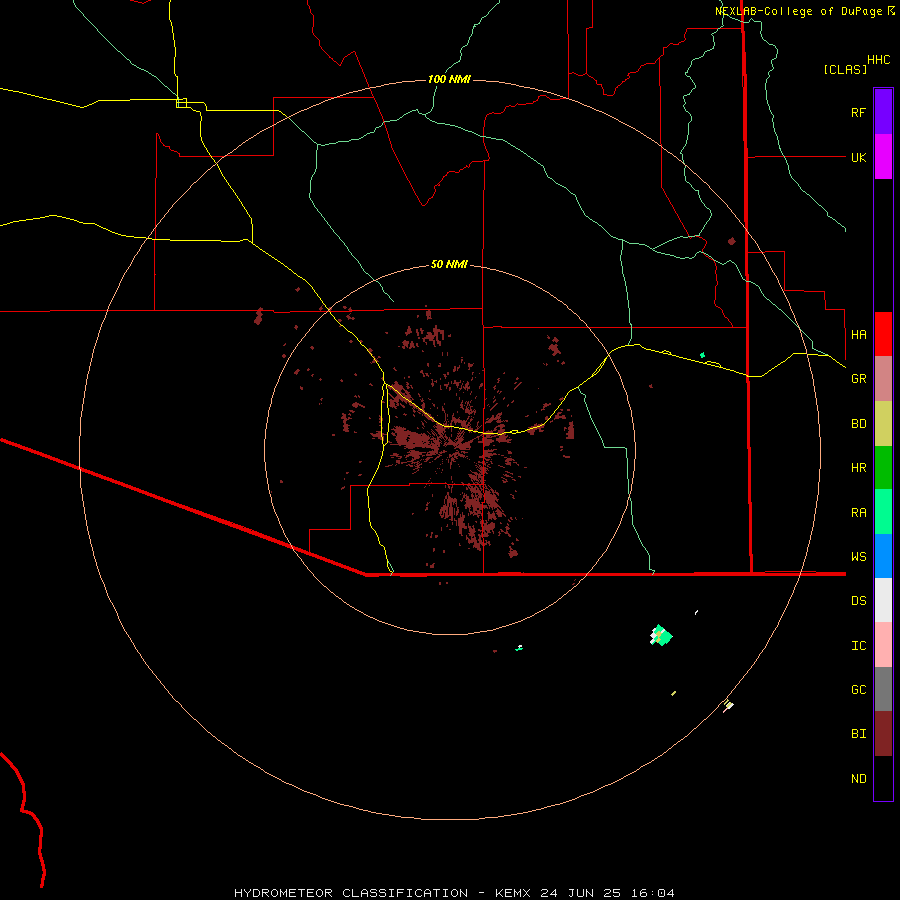The height and width of the screenshot is (900, 900).
Task: Click the purple RF legend color swatch
Action: pos(883,112)
